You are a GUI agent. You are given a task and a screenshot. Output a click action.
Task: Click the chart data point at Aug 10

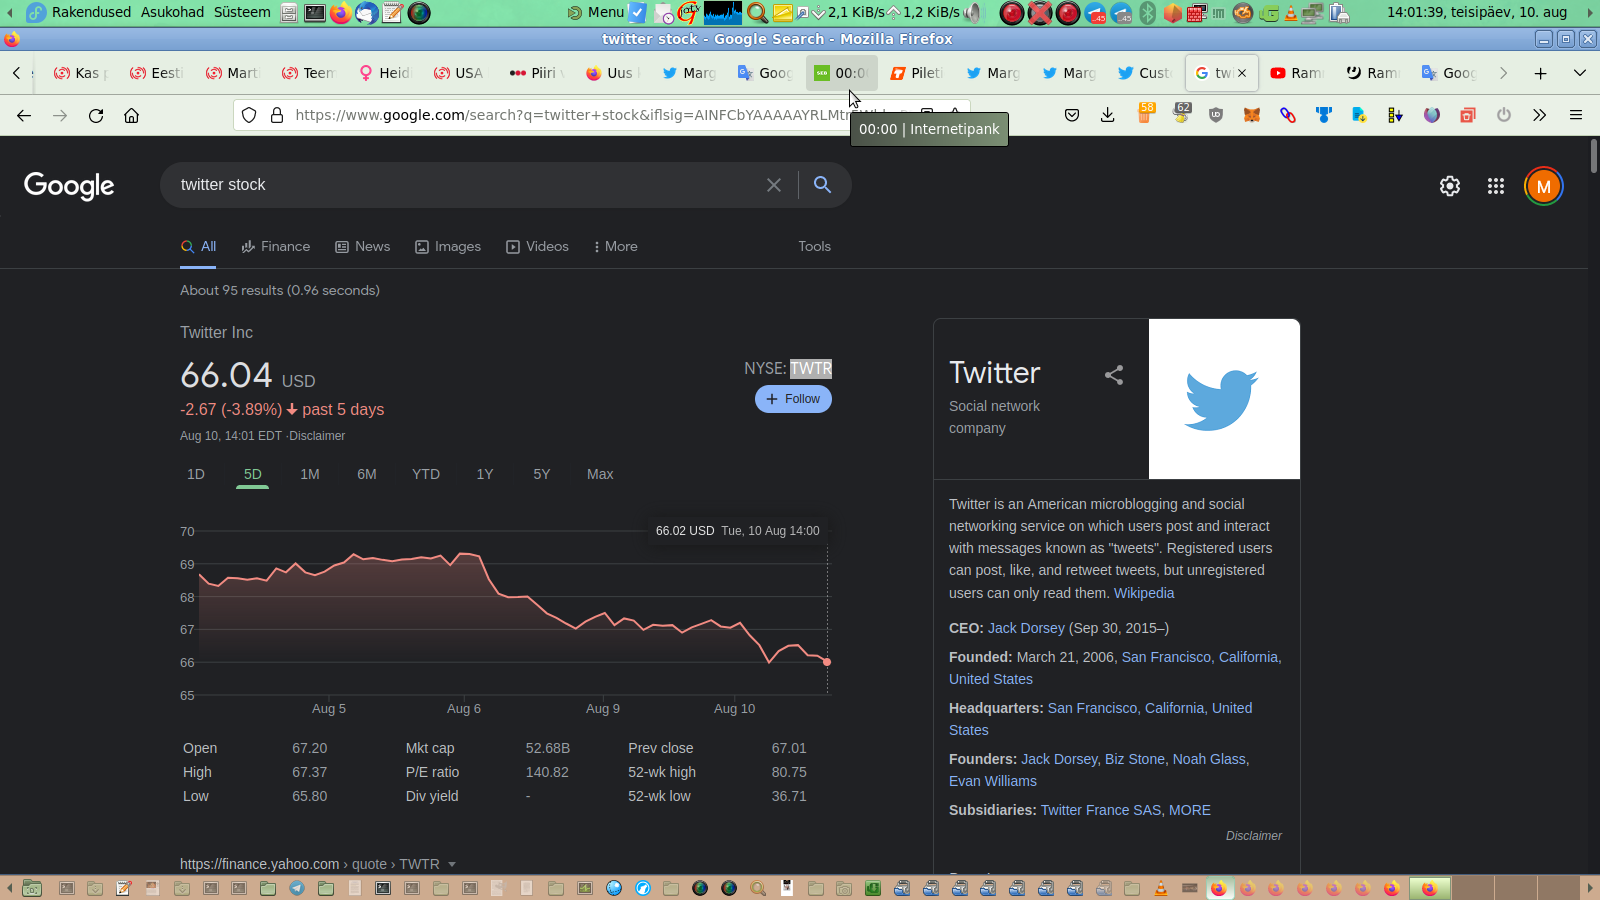pyautogui.click(x=827, y=662)
